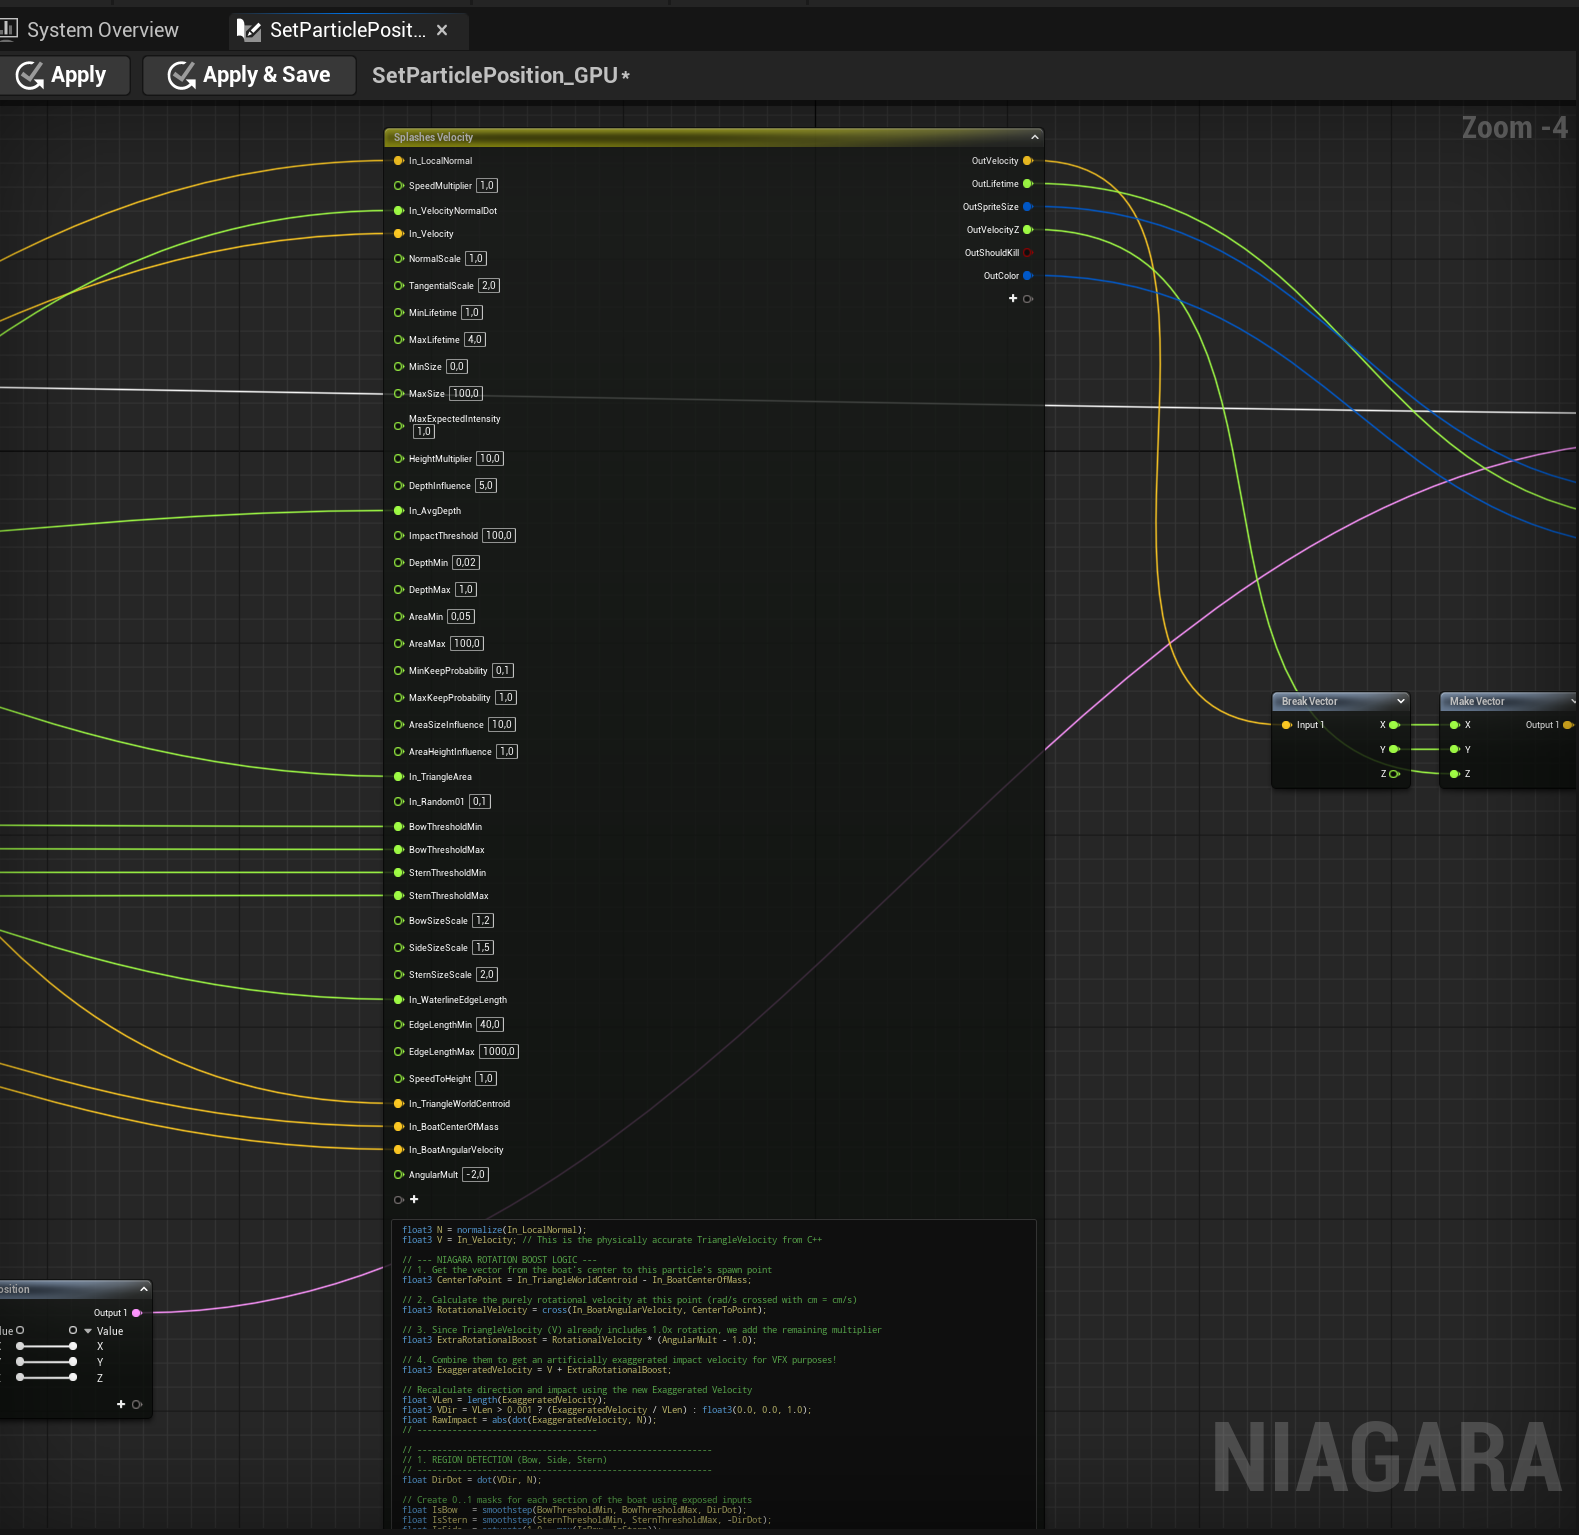This screenshot has height=1535, width=1579.
Task: Edit the AreaSizeInfluence value field
Action: pyautogui.click(x=502, y=725)
